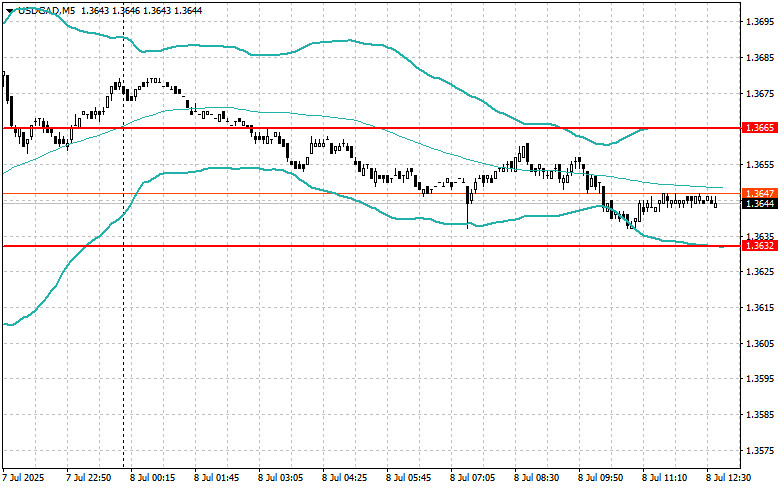Select the OHLC values 1.3643 1.3646 1.3643 1.3644
Screen dimensions: 781x489
[x=141, y=10]
